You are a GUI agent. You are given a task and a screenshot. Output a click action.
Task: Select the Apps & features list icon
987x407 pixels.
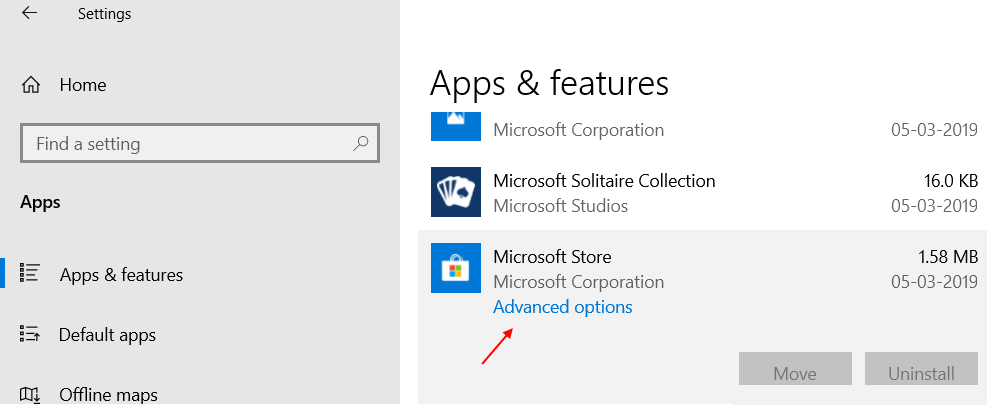(x=30, y=272)
